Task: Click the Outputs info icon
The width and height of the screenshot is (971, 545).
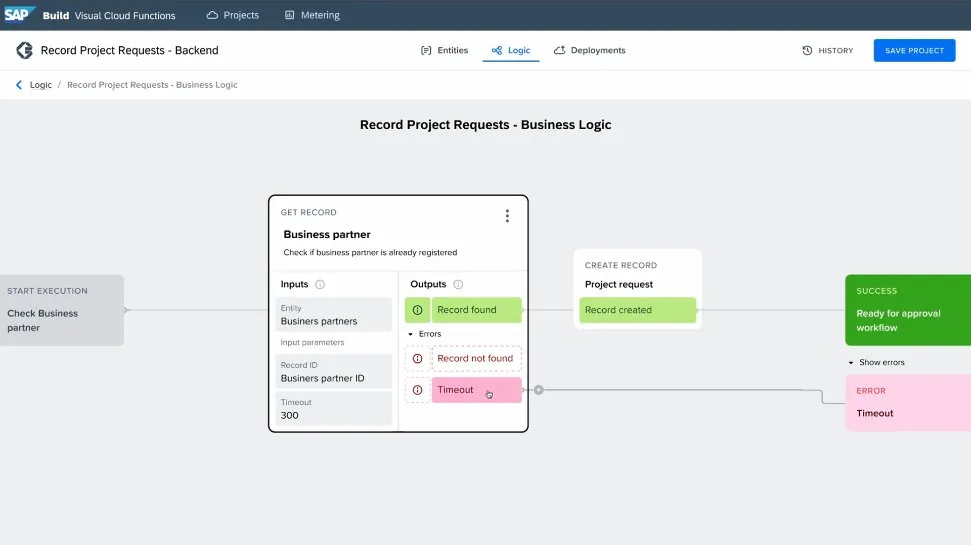Action: click(x=458, y=285)
